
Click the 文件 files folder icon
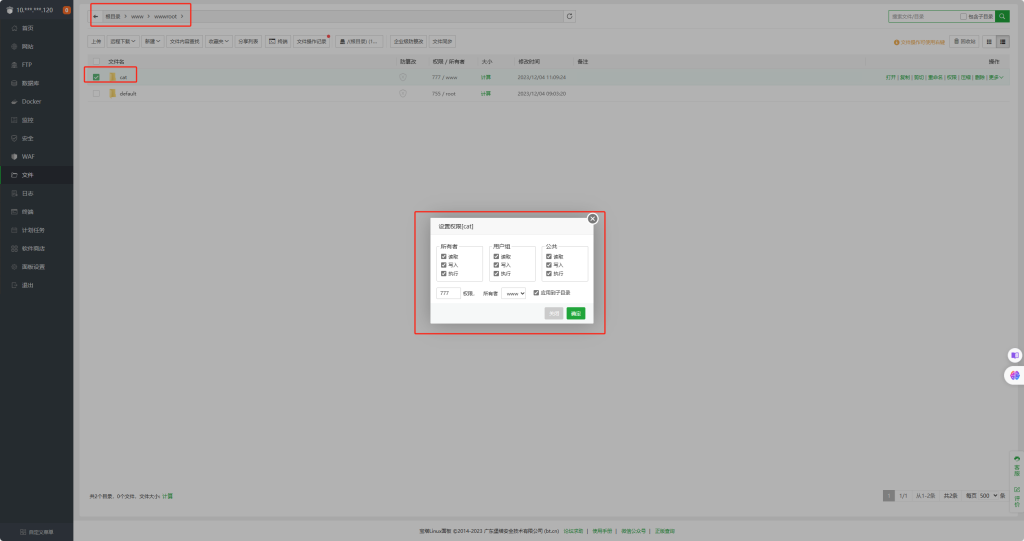14,175
